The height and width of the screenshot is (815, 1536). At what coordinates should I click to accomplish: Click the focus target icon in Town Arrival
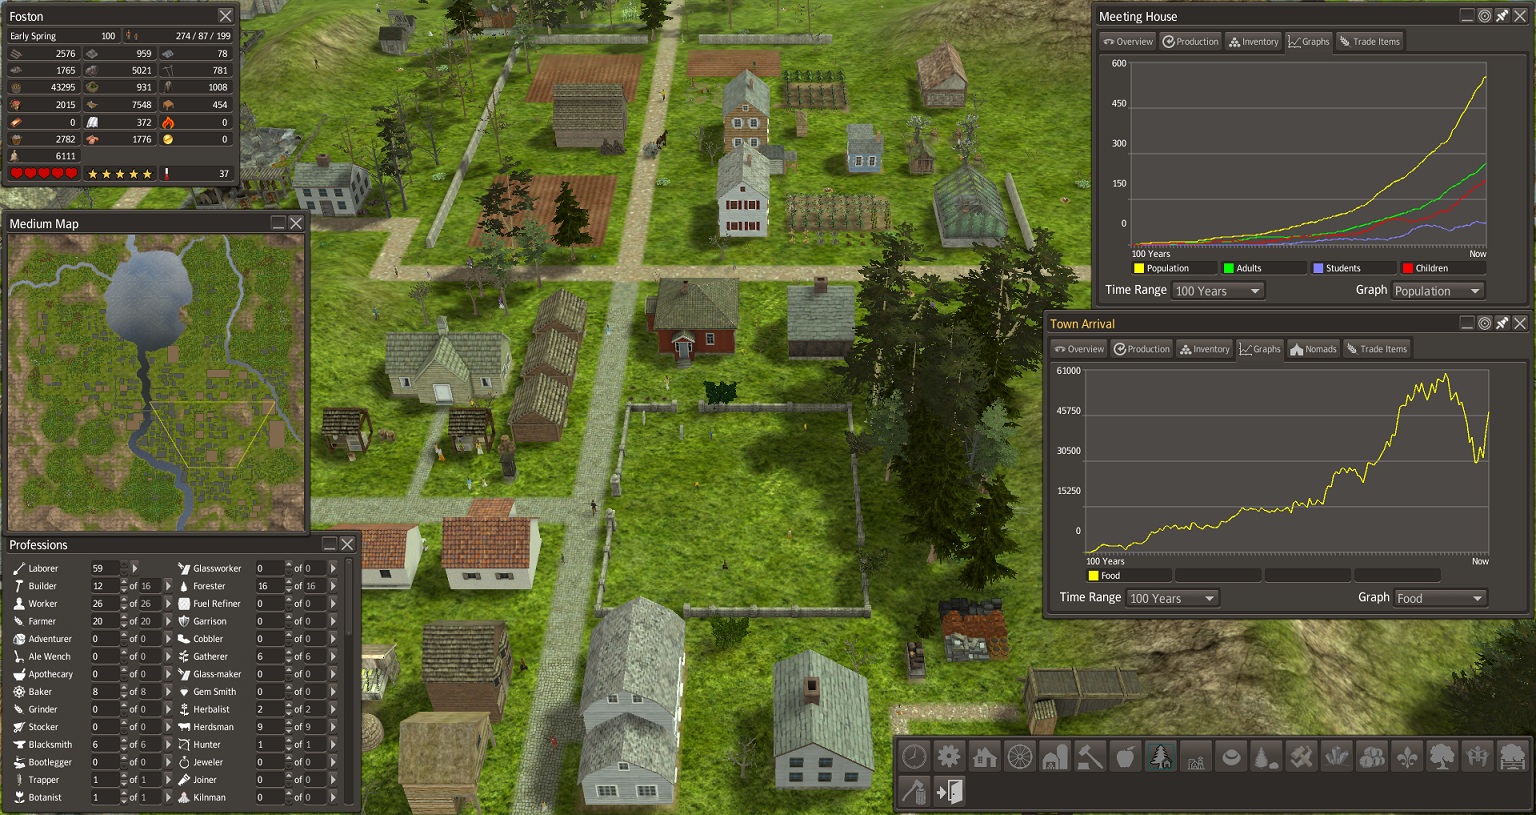(x=1484, y=323)
